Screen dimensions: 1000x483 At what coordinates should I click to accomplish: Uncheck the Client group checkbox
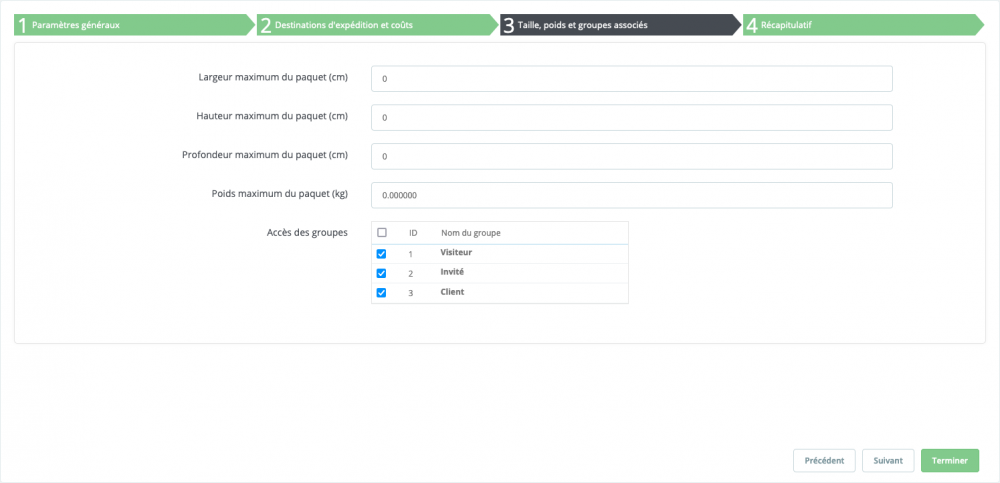[382, 293]
